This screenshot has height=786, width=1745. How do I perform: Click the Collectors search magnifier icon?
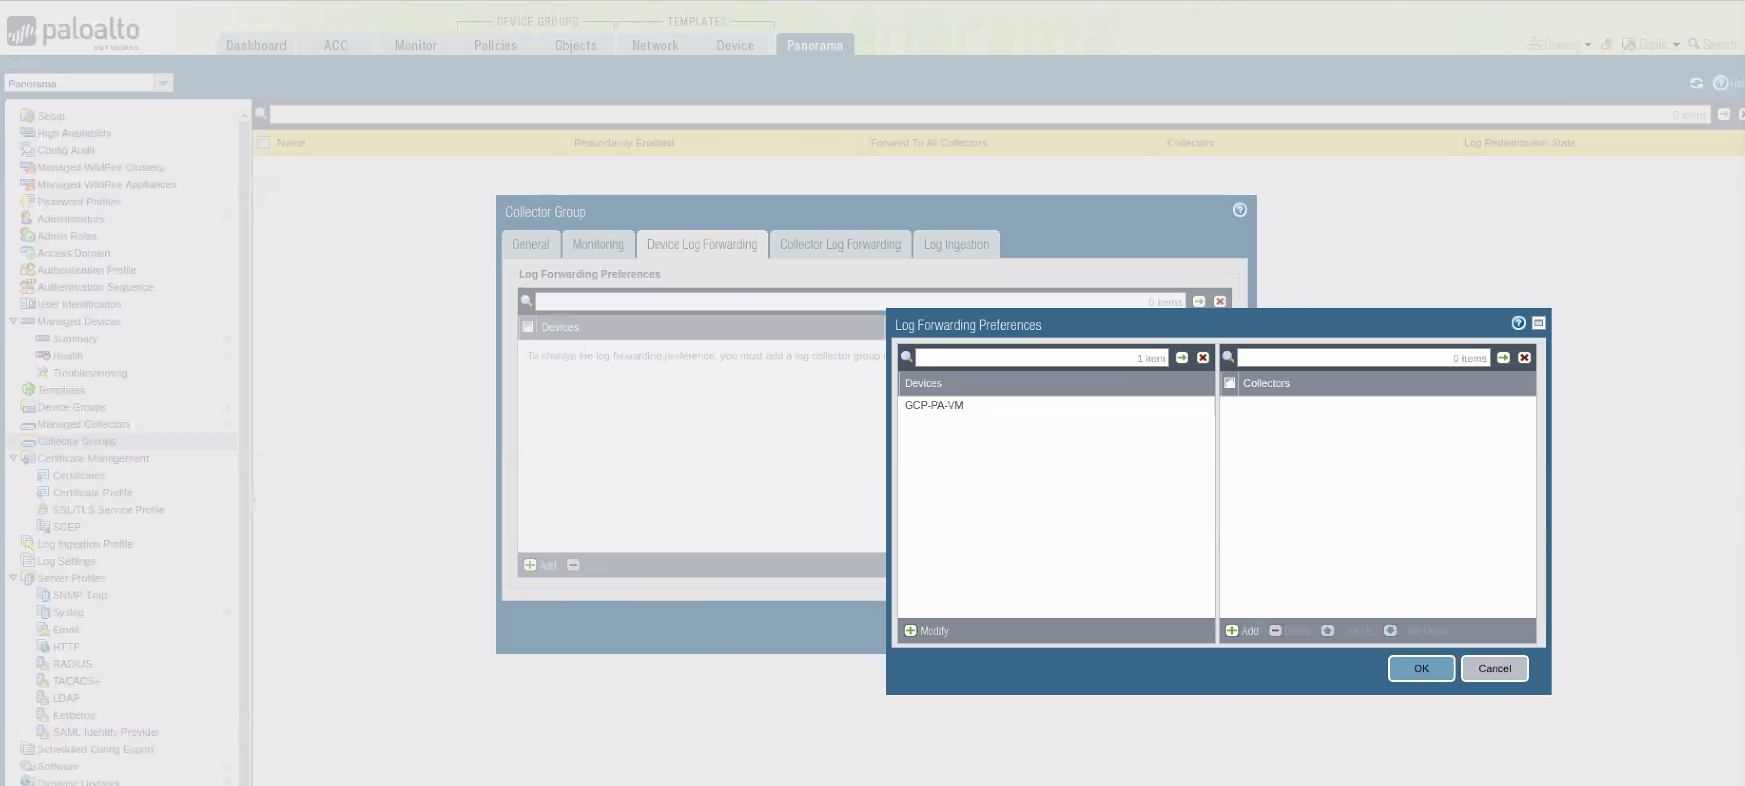click(x=1229, y=357)
